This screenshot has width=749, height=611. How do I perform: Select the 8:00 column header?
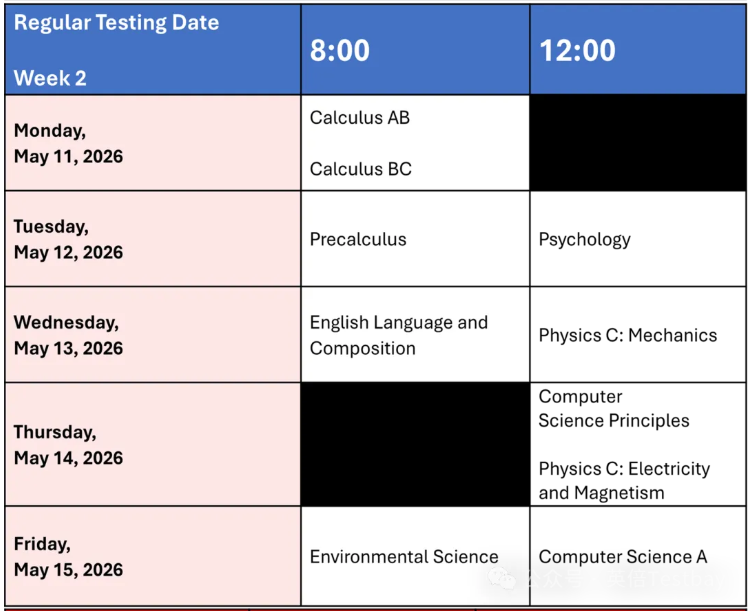(340, 51)
